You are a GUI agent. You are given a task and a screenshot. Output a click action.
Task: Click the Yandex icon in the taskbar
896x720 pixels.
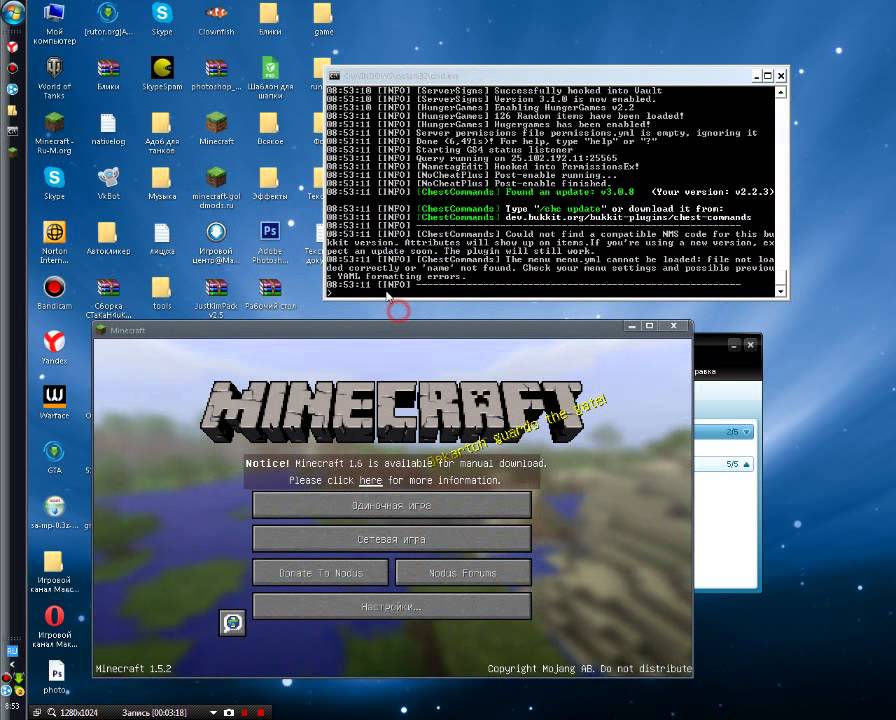pos(12,47)
